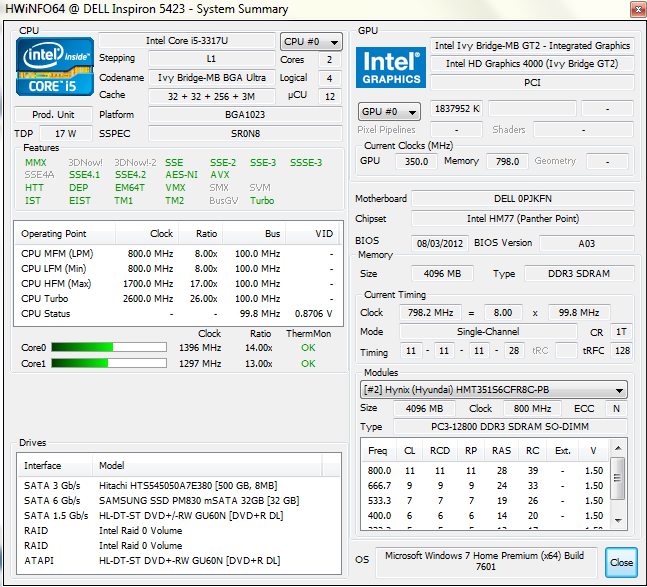Viewport: 647px width, 587px height.
Task: Select the ATAPI HL-DT-ST DVD+-RW row
Action: coord(179,561)
